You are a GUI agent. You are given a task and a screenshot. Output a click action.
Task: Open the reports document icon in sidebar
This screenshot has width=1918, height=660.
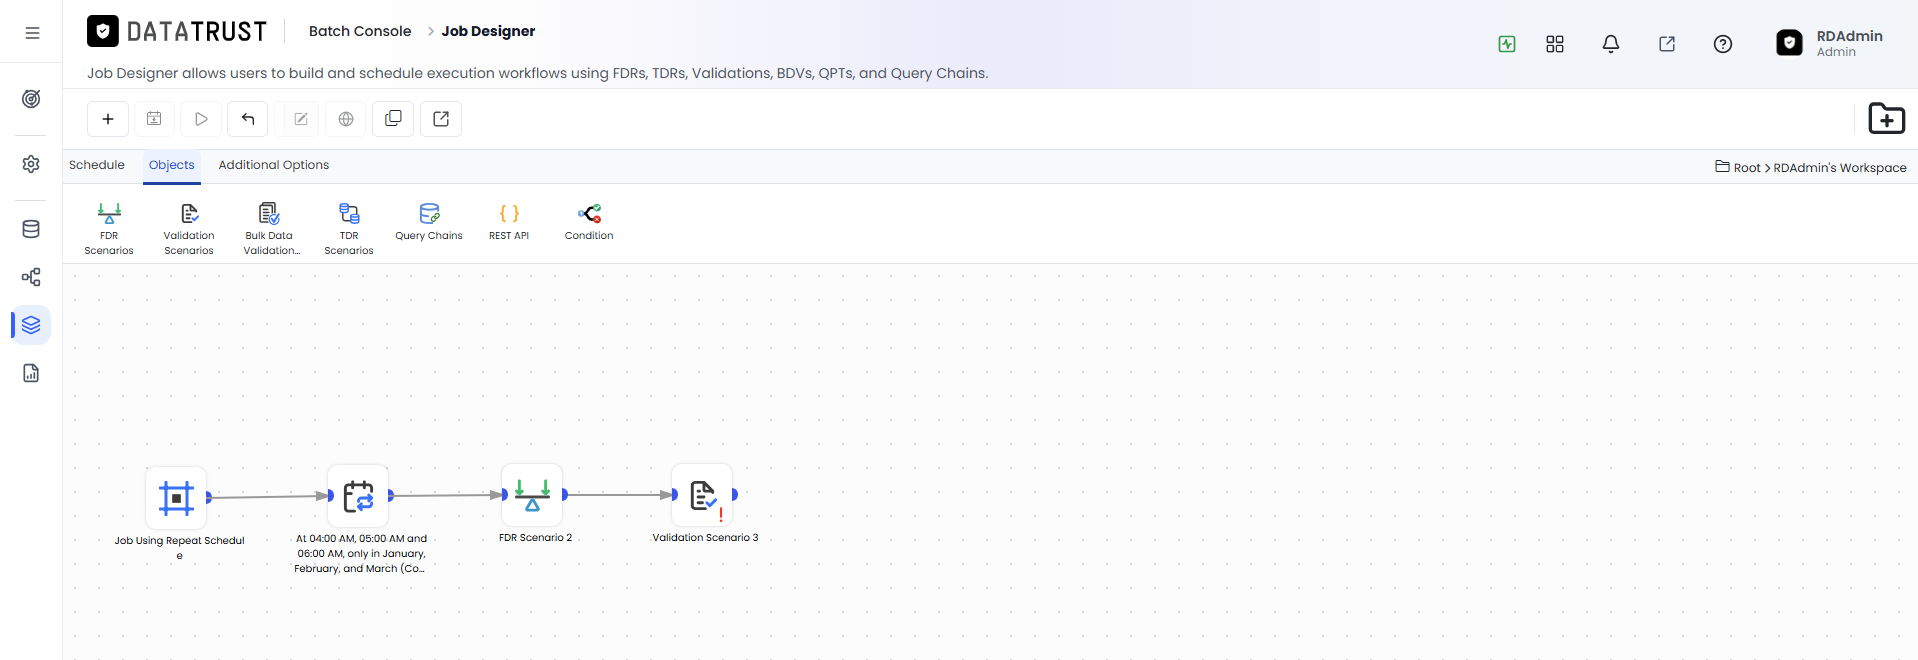pyautogui.click(x=31, y=373)
